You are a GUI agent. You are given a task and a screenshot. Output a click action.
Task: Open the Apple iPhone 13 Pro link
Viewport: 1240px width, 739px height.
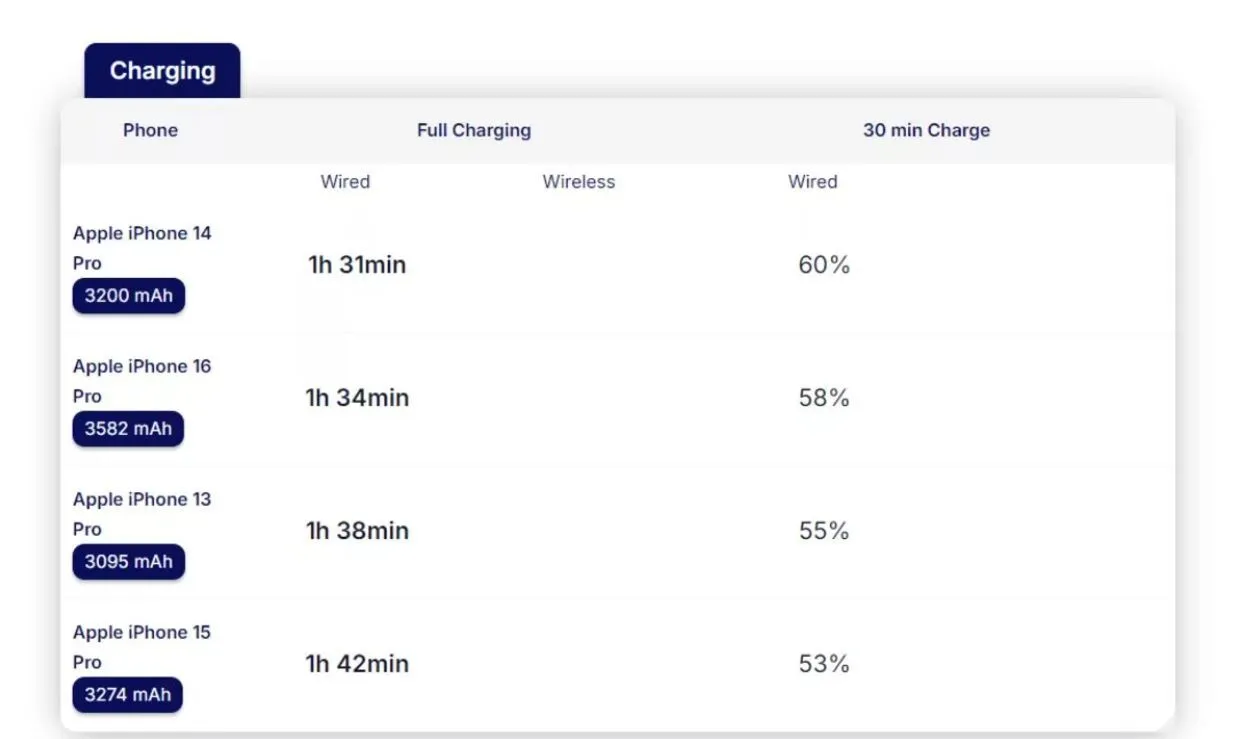141,513
